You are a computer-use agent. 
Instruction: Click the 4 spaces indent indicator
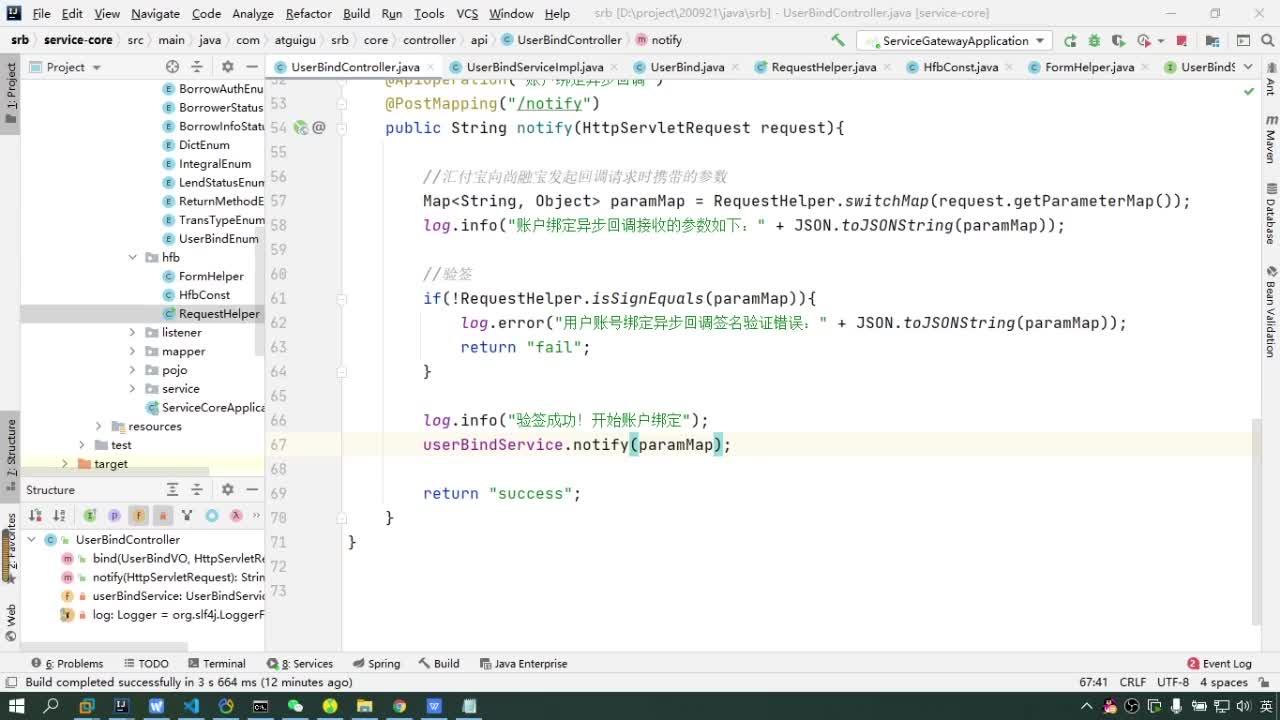[x=1224, y=682]
